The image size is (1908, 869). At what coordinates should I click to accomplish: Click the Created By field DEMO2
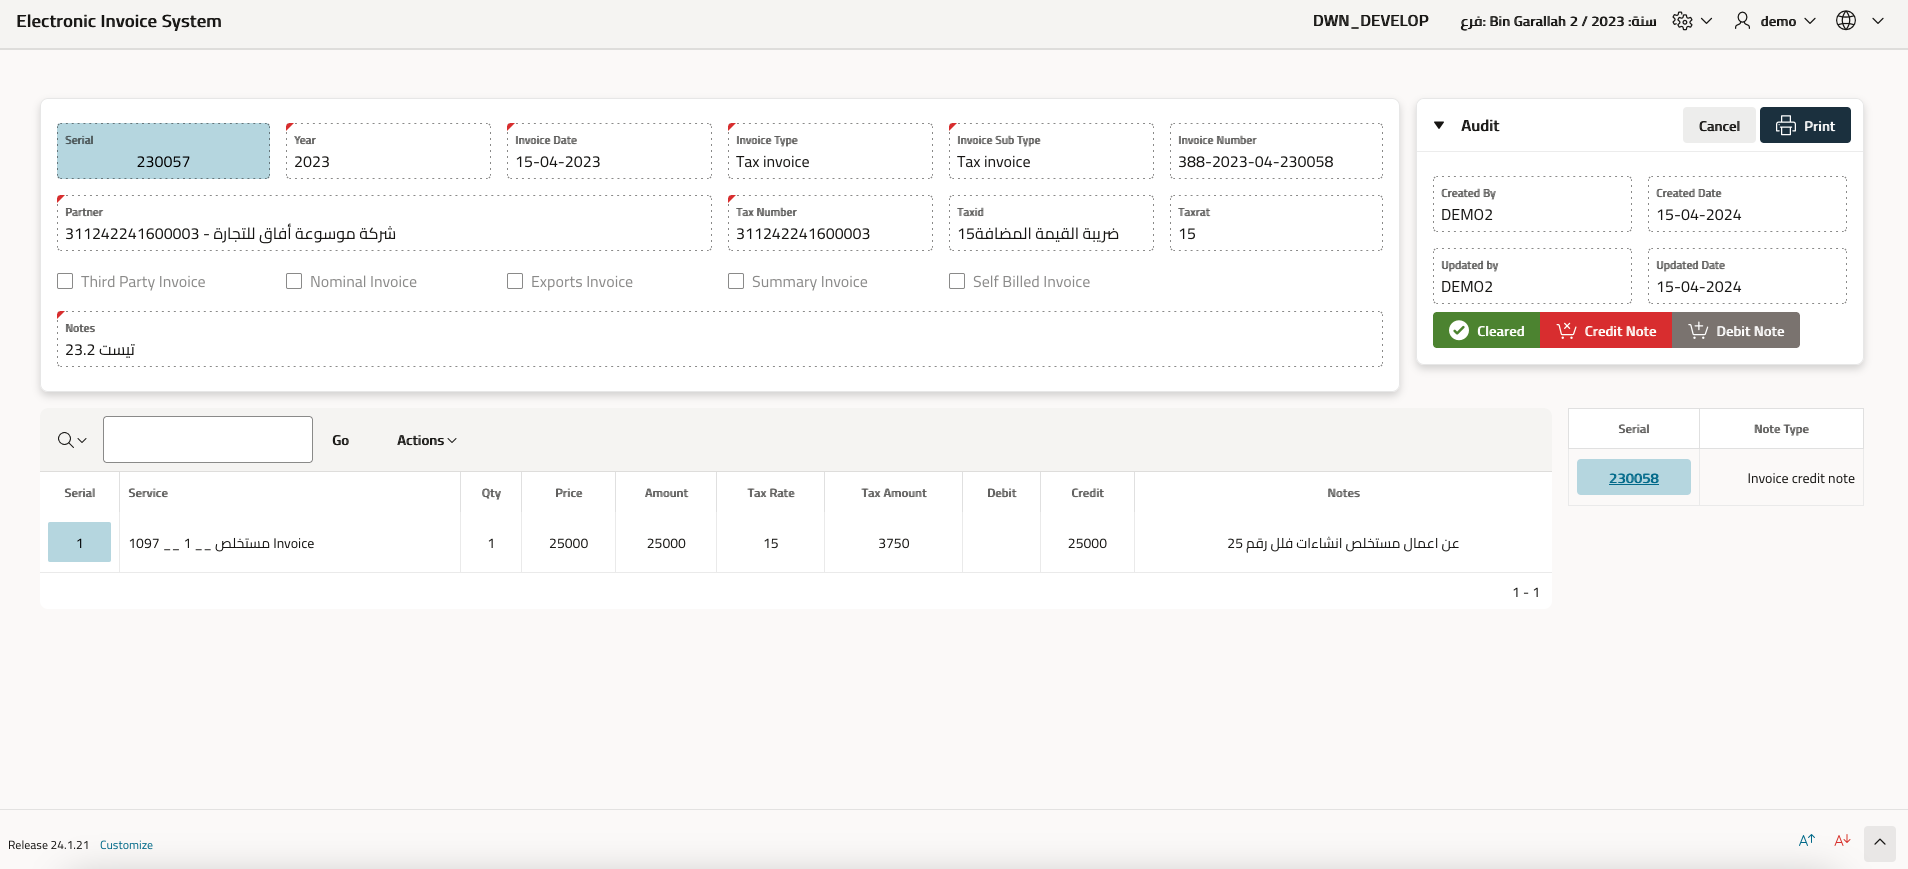click(x=1532, y=204)
